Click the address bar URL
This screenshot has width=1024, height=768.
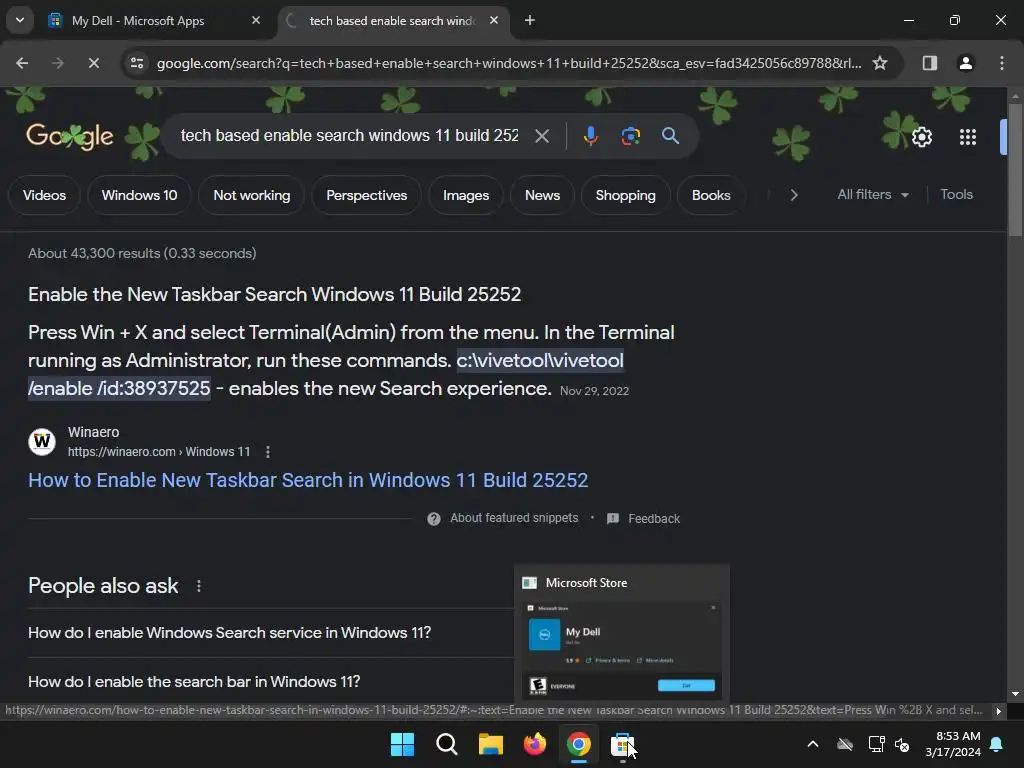pyautogui.click(x=508, y=63)
